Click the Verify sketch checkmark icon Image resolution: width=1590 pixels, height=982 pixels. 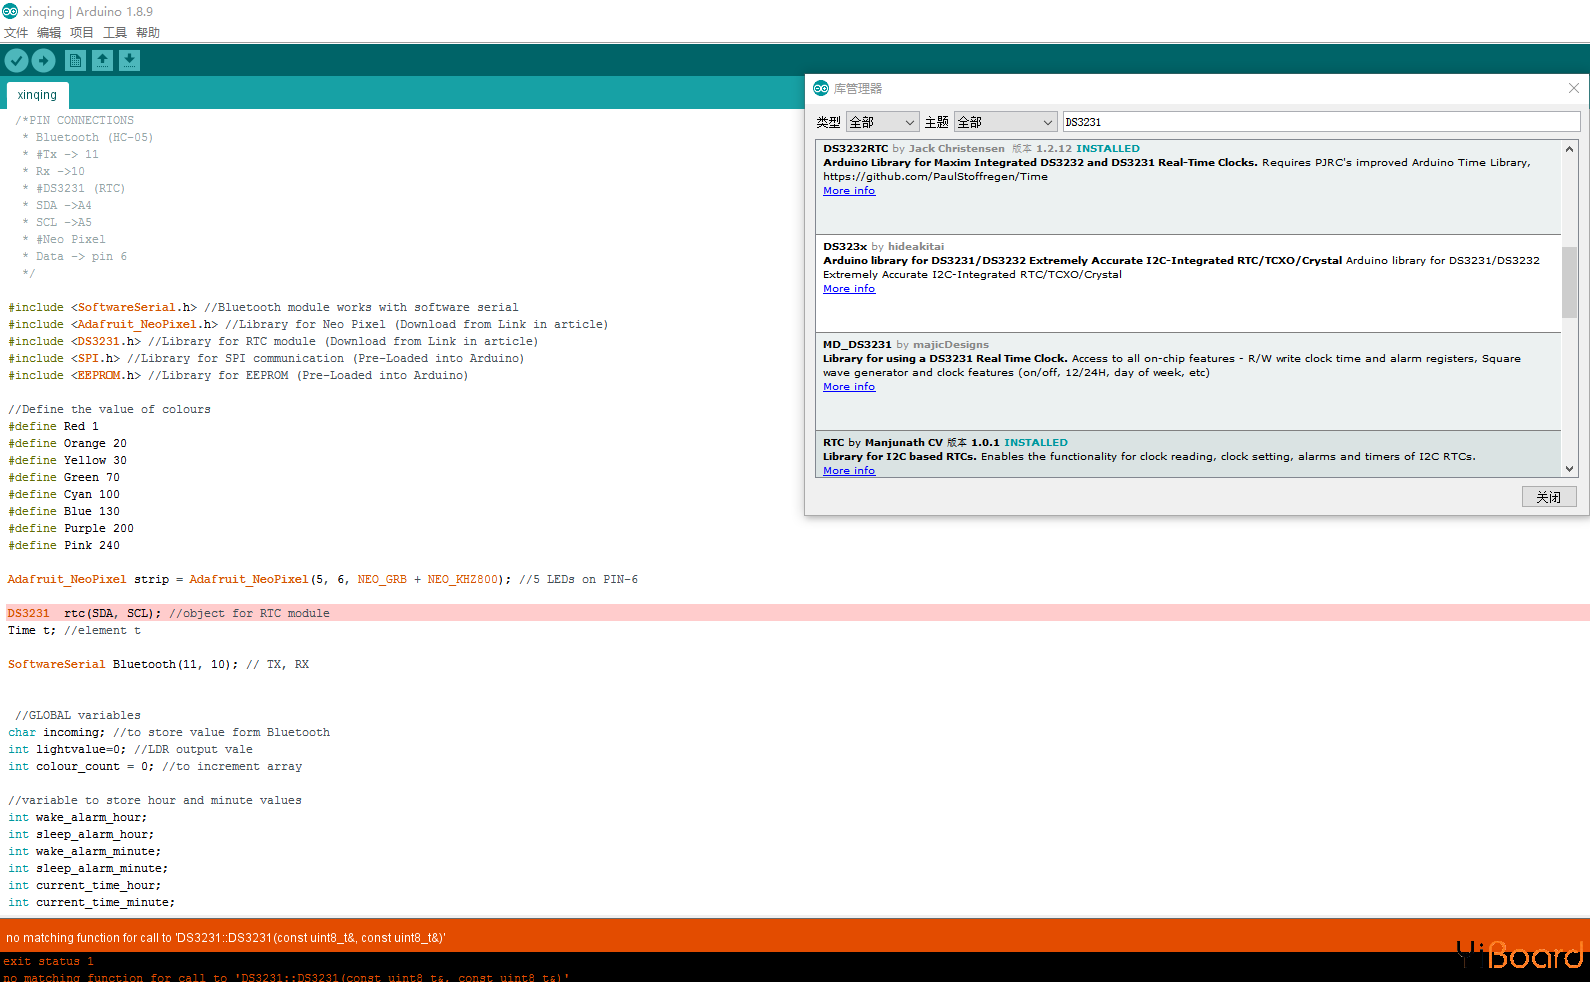pos(16,61)
